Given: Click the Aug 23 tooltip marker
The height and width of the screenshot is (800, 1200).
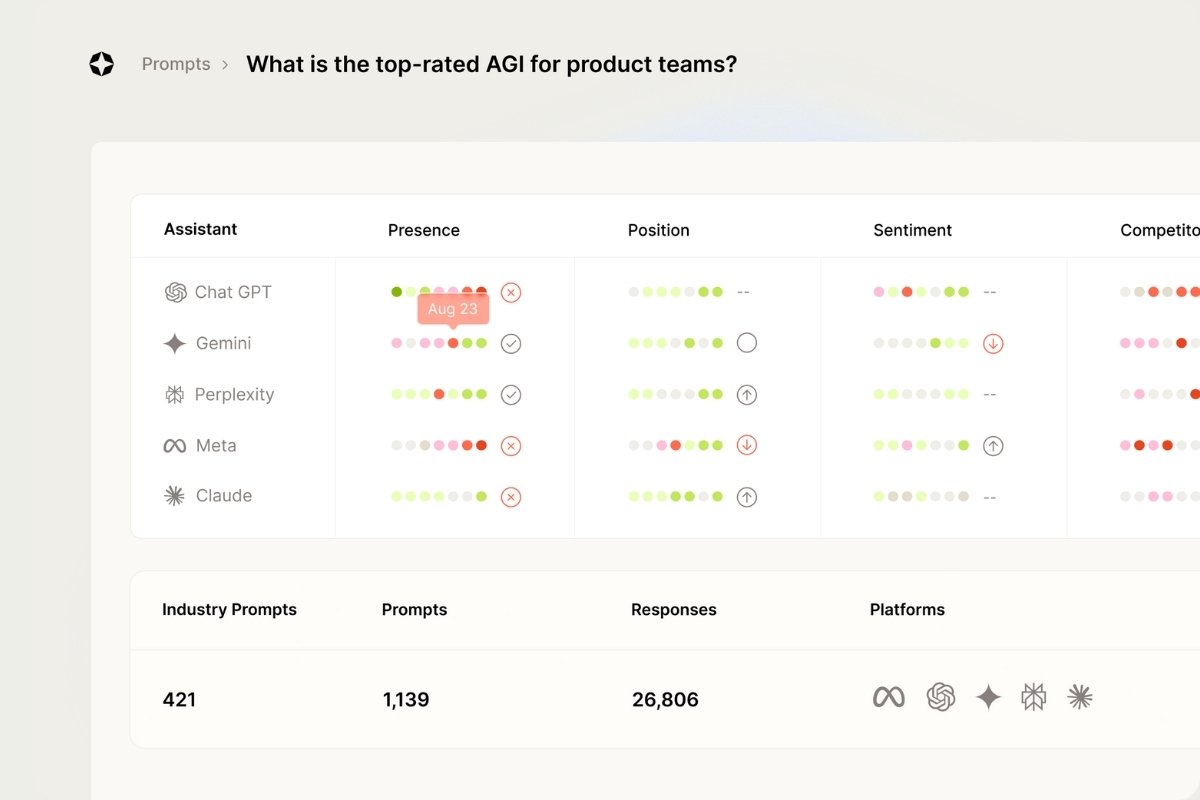Looking at the screenshot, I should (x=453, y=309).
